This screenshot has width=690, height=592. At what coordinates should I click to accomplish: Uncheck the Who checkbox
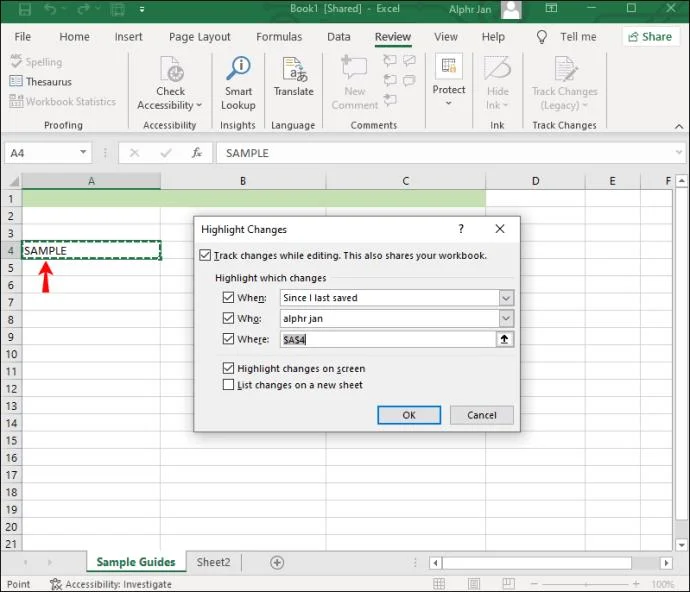(228, 318)
